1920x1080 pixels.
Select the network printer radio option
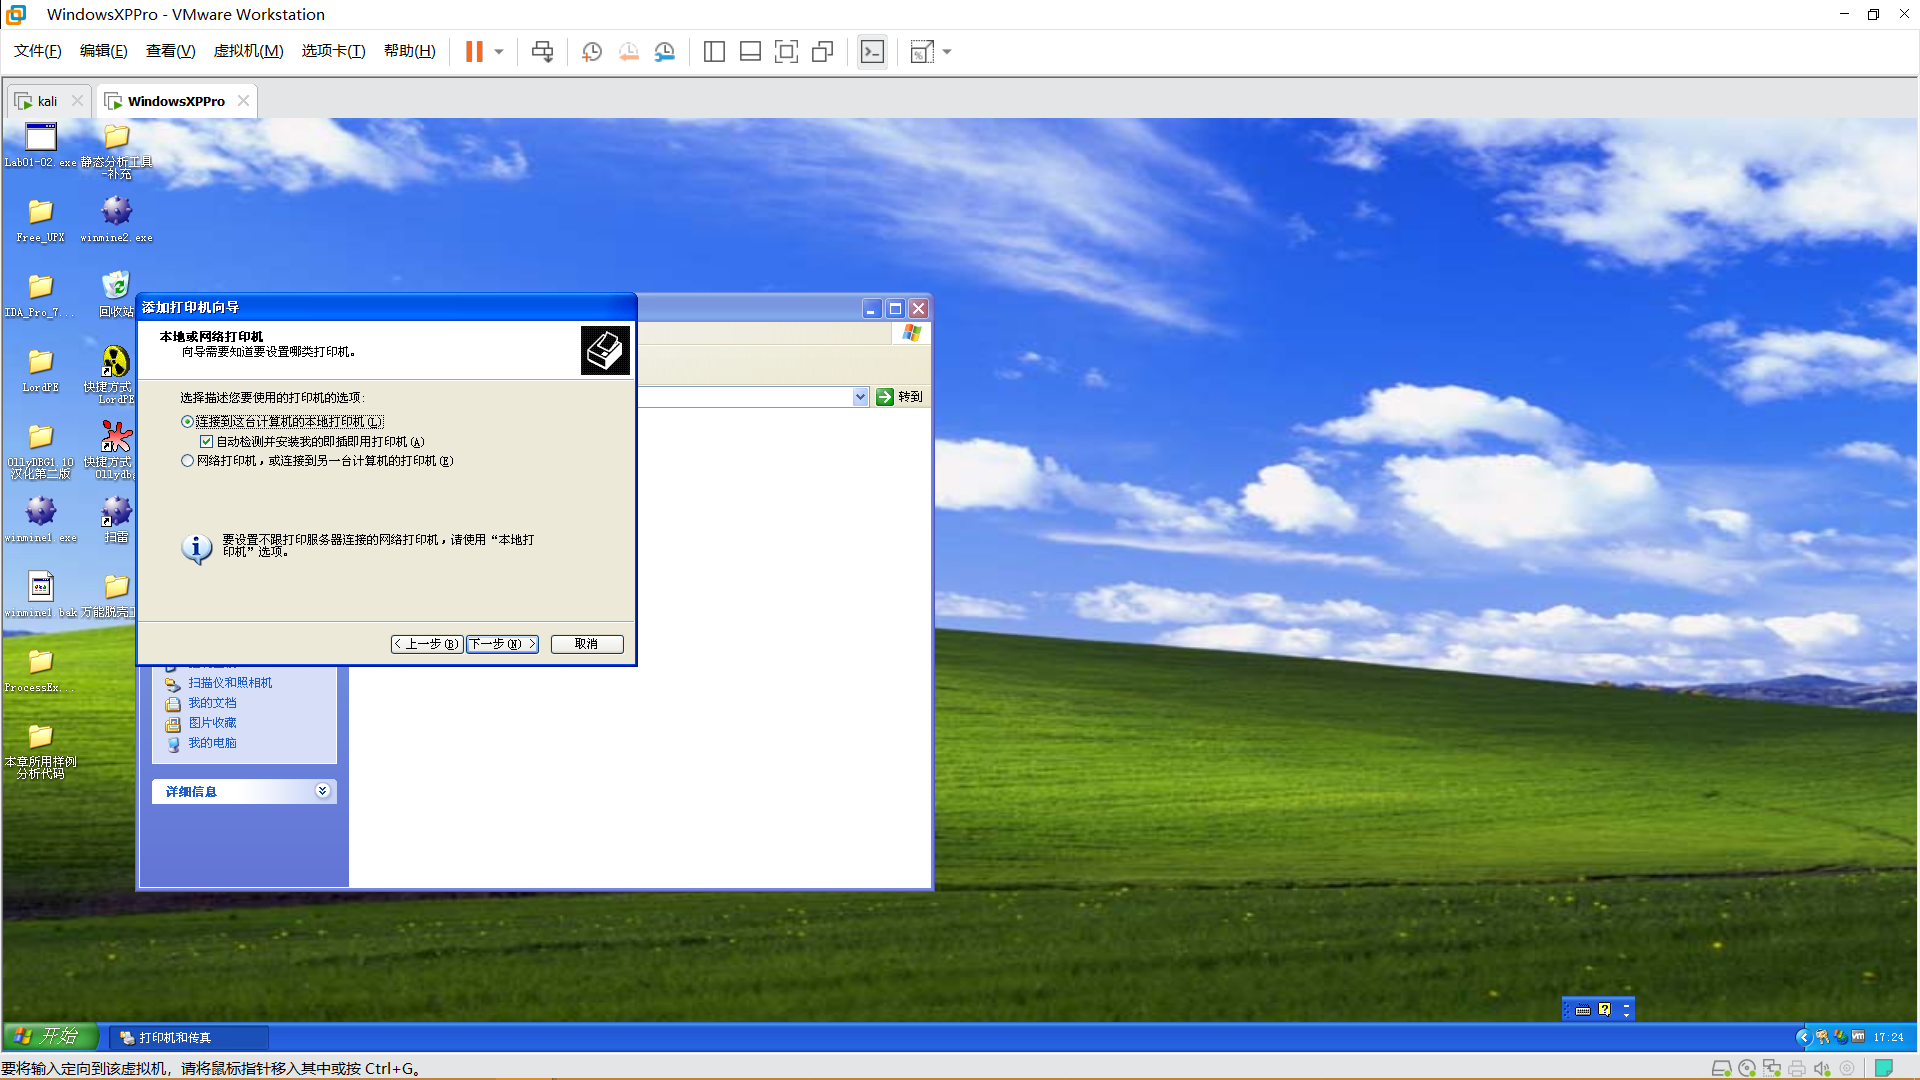click(x=187, y=461)
